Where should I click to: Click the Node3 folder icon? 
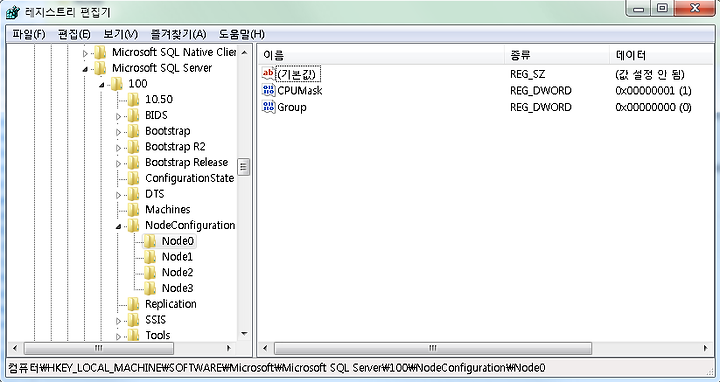150,288
